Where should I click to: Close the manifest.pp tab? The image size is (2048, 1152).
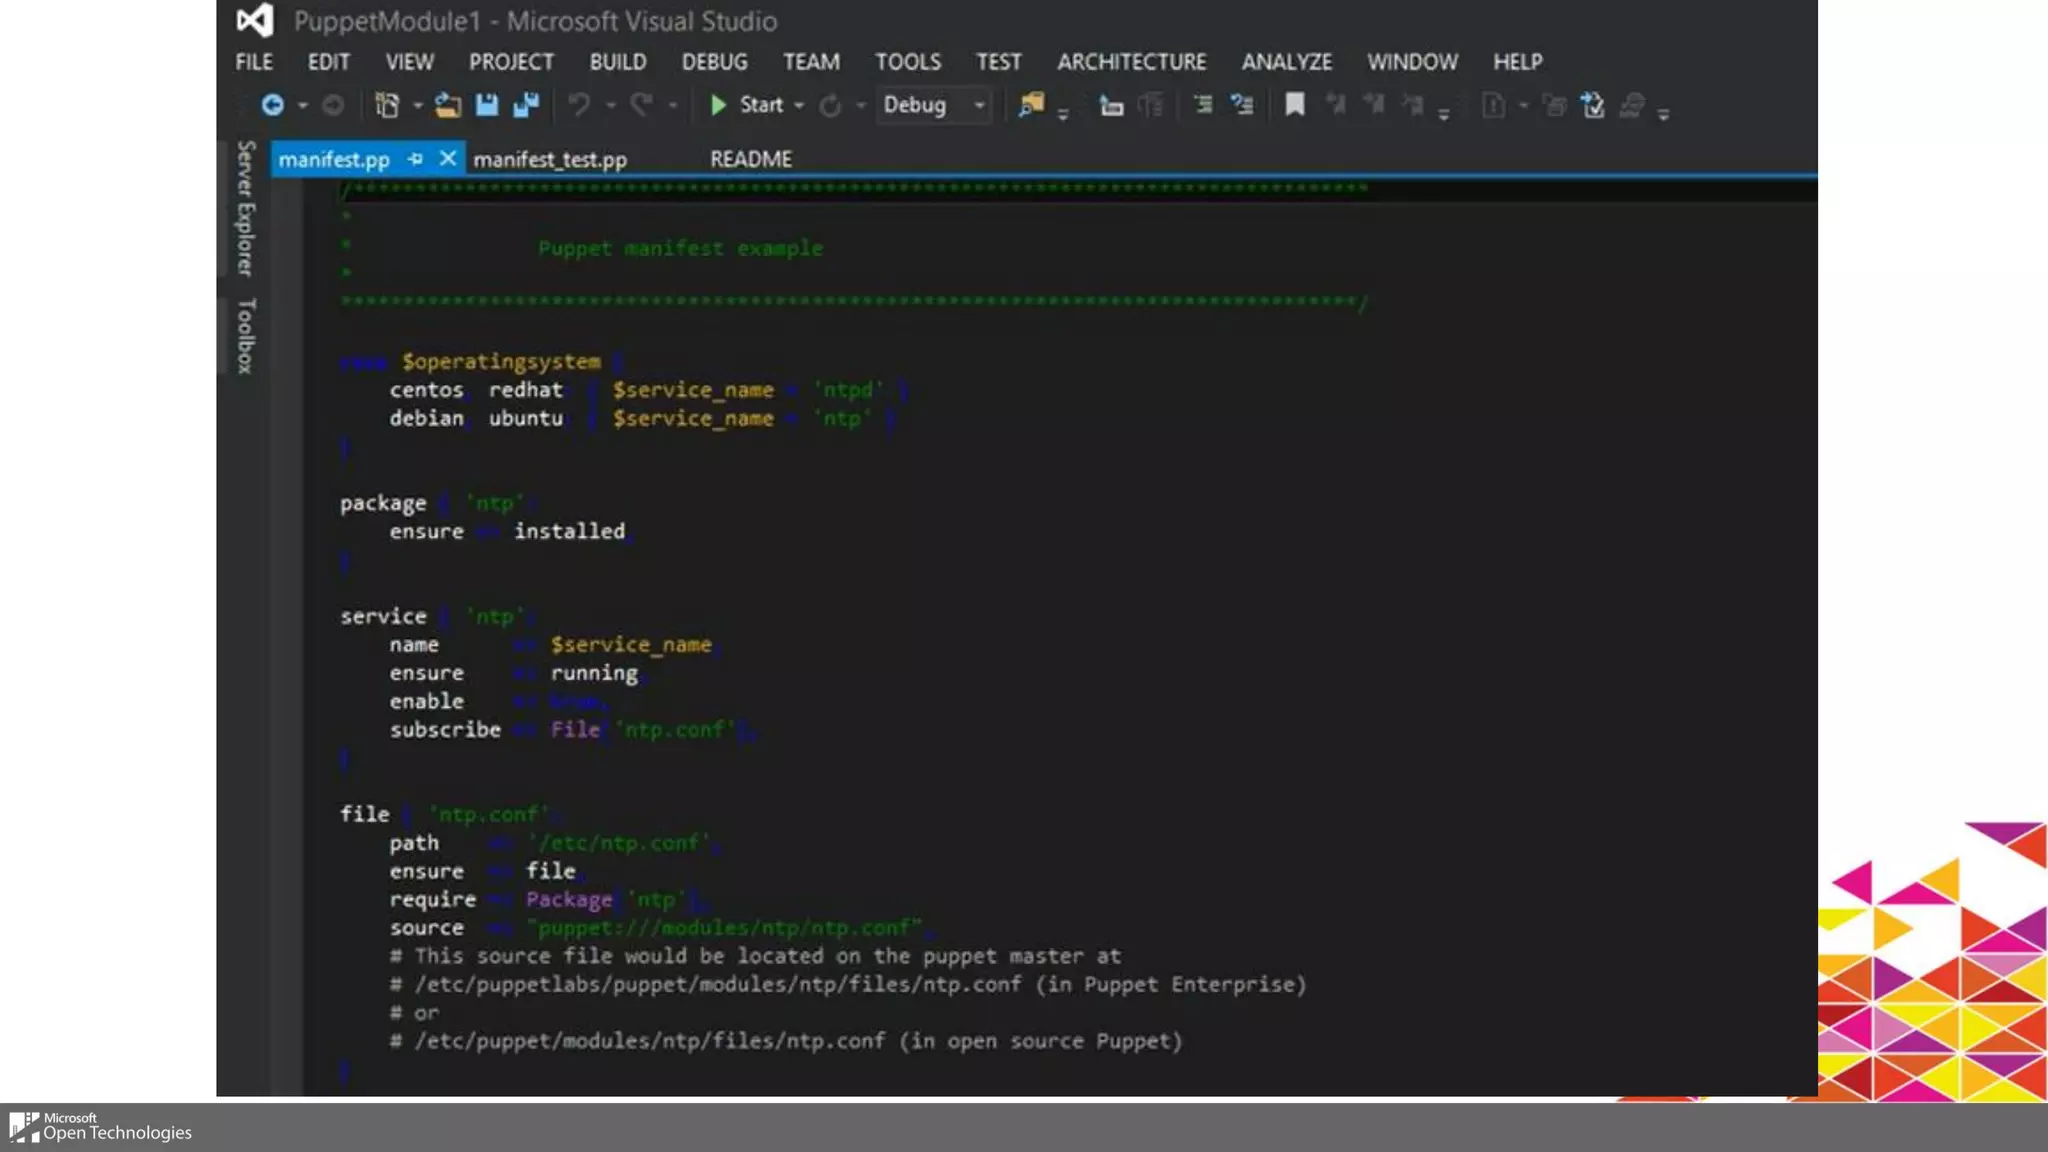448,159
